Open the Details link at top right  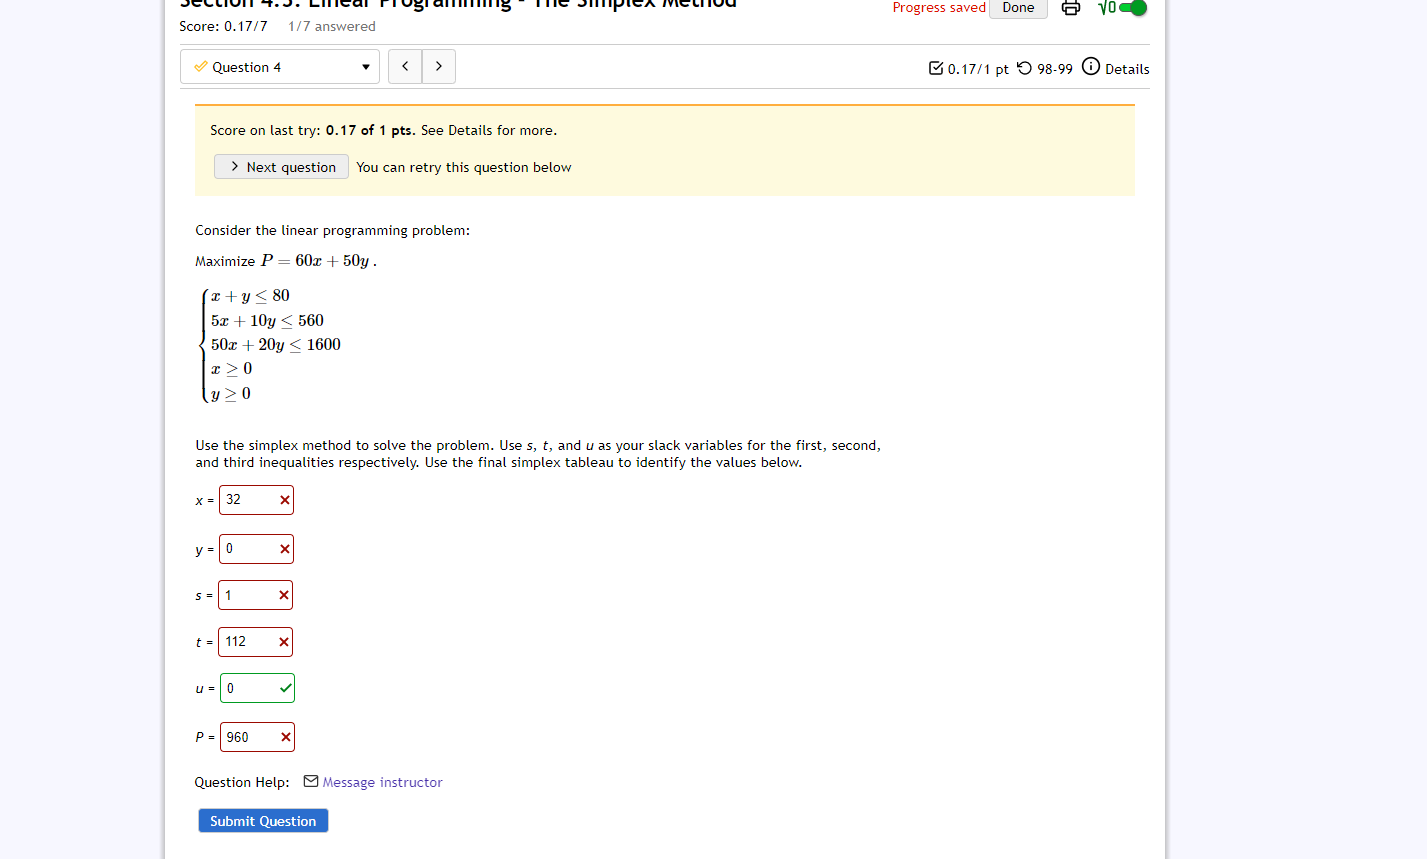pyautogui.click(x=1125, y=68)
